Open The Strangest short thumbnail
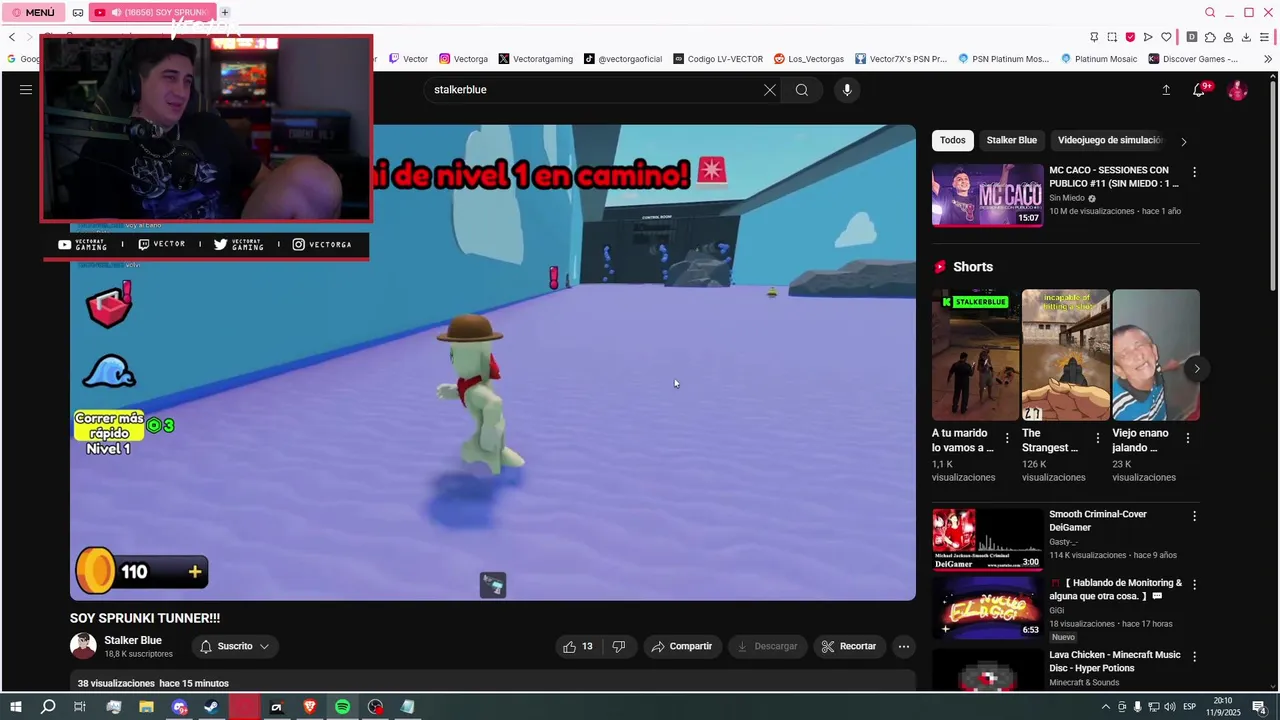 pyautogui.click(x=1066, y=355)
